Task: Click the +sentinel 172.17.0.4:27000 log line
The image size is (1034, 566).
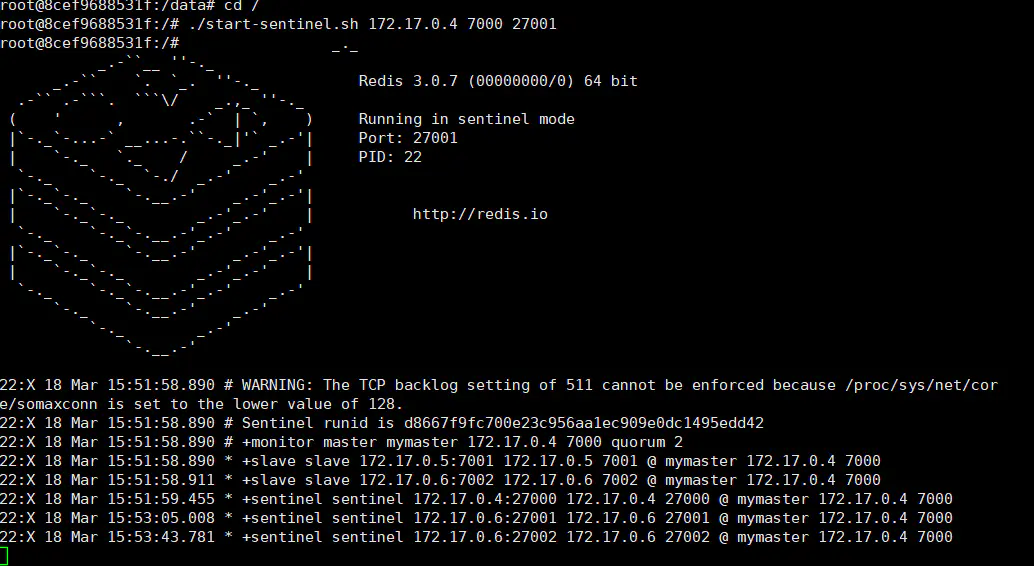Action: [476, 499]
